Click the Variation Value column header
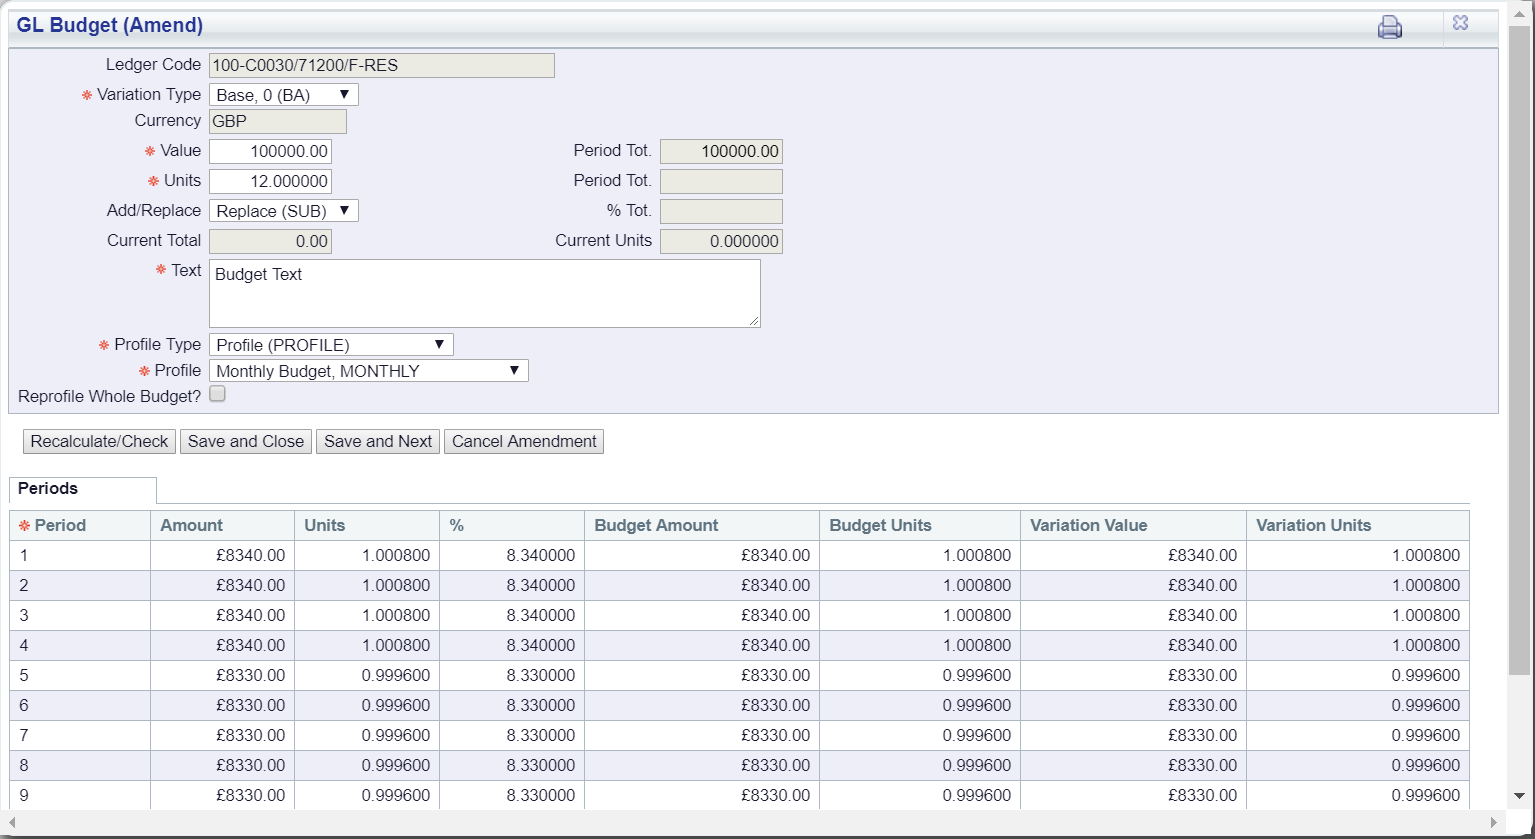The image size is (1535, 839). 1133,525
